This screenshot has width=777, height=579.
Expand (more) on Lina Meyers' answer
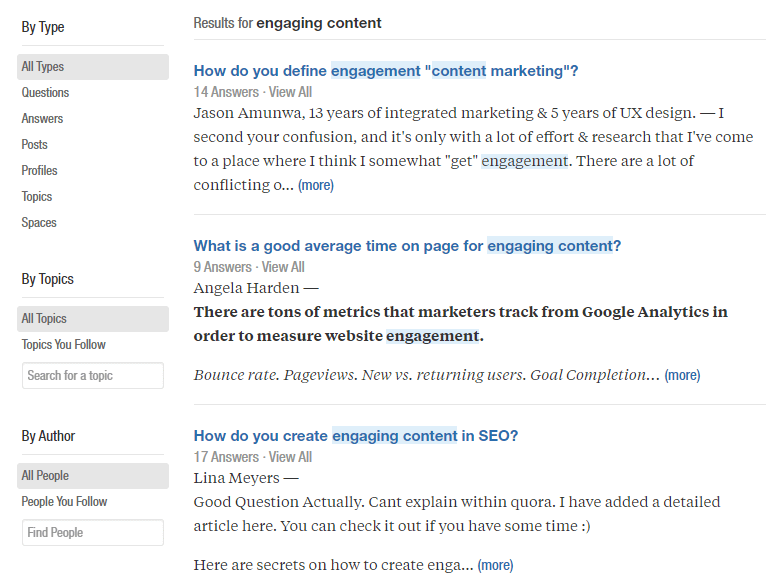(495, 565)
